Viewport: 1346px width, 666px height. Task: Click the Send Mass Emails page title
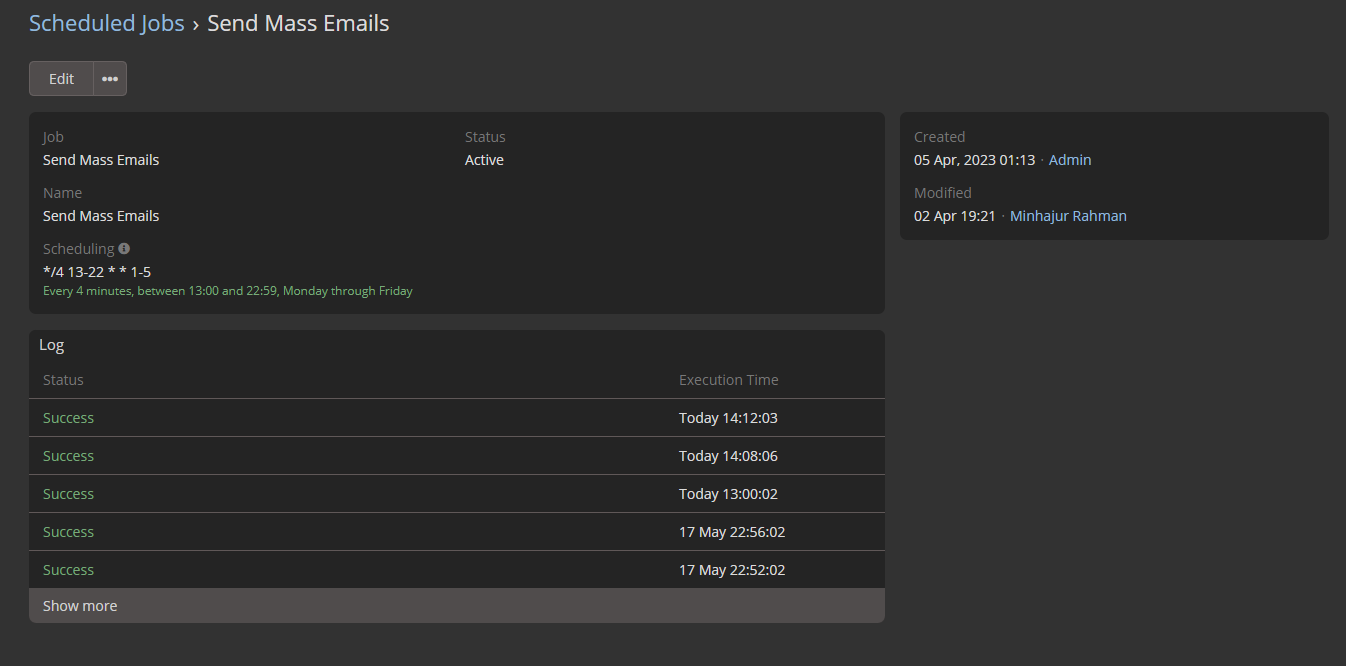(x=298, y=24)
